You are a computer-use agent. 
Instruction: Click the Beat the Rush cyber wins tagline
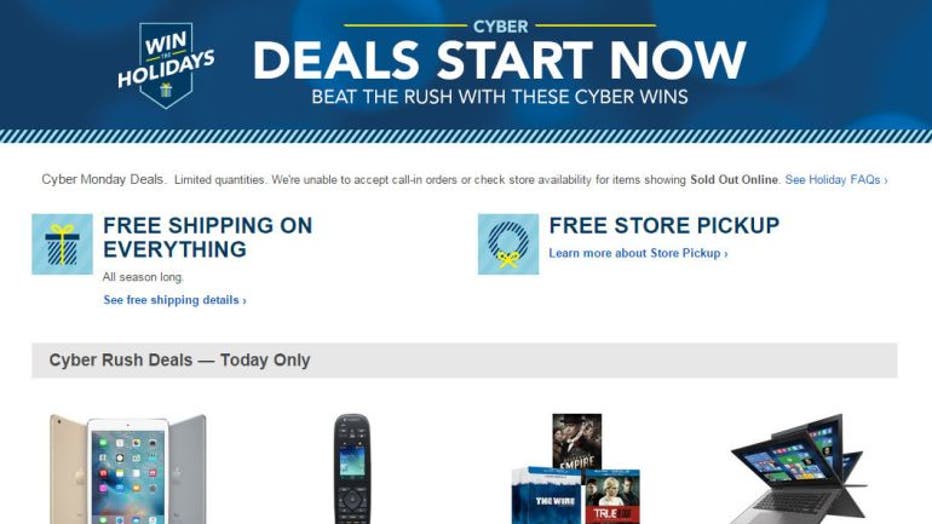pos(499,97)
